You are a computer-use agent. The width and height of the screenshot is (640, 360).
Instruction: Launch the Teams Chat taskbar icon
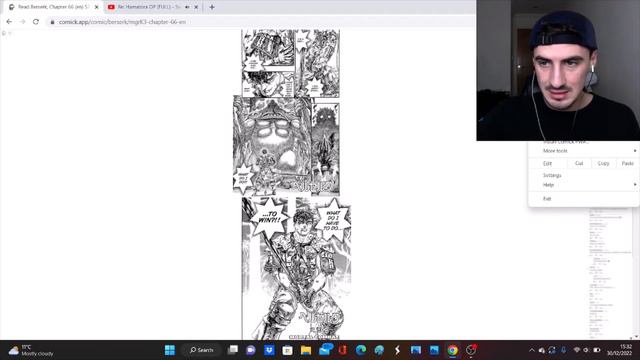pos(251,350)
